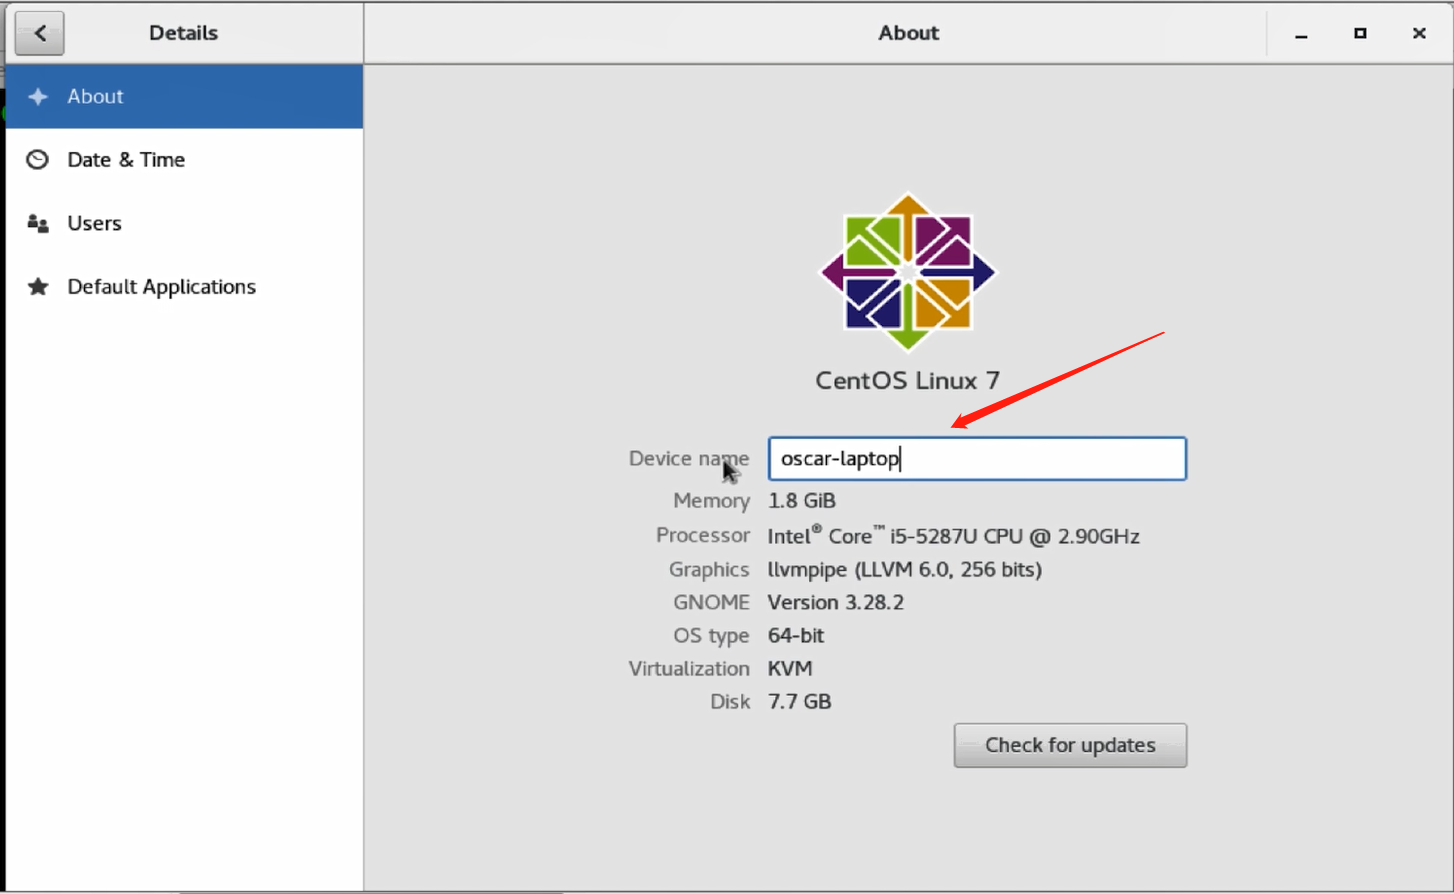1454x894 pixels.
Task: Open the About panel in the sidebar
Action: [184, 96]
